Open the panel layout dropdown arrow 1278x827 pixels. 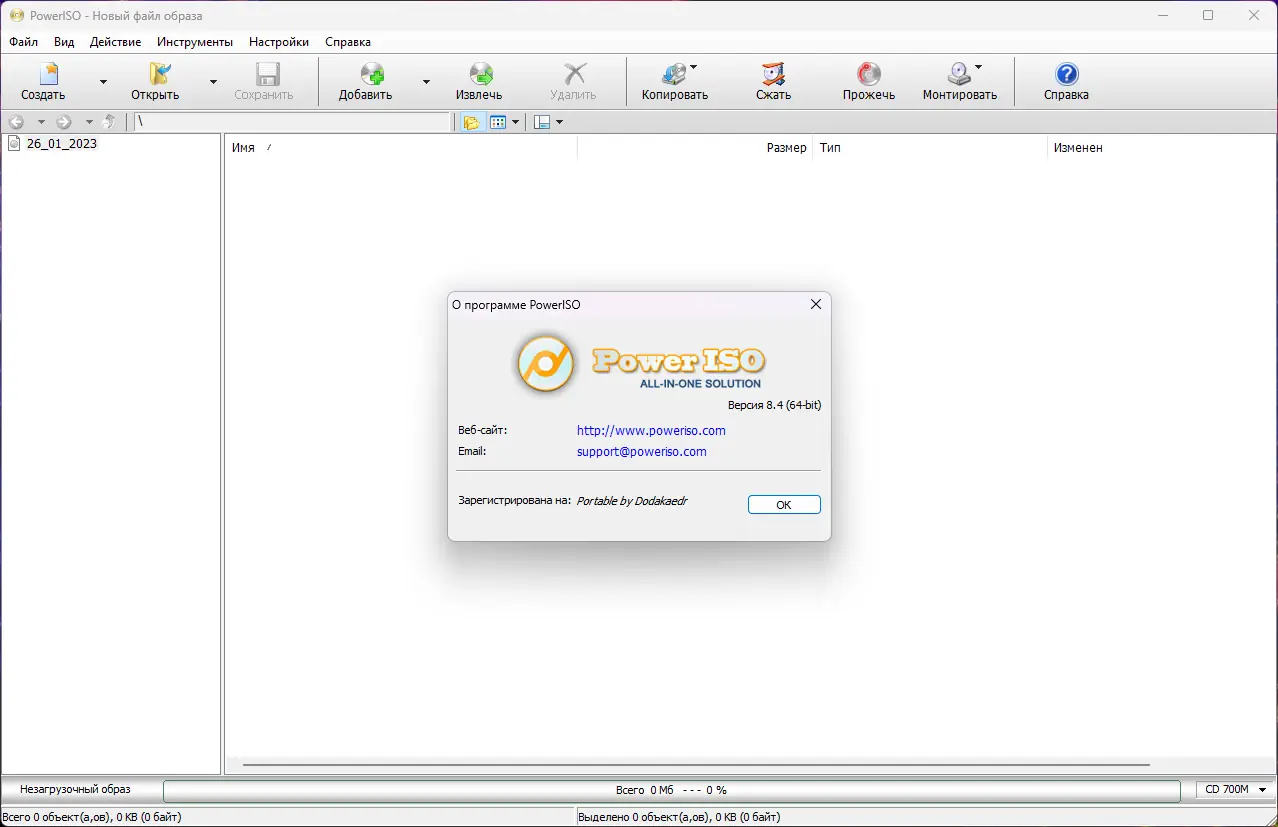coord(559,122)
